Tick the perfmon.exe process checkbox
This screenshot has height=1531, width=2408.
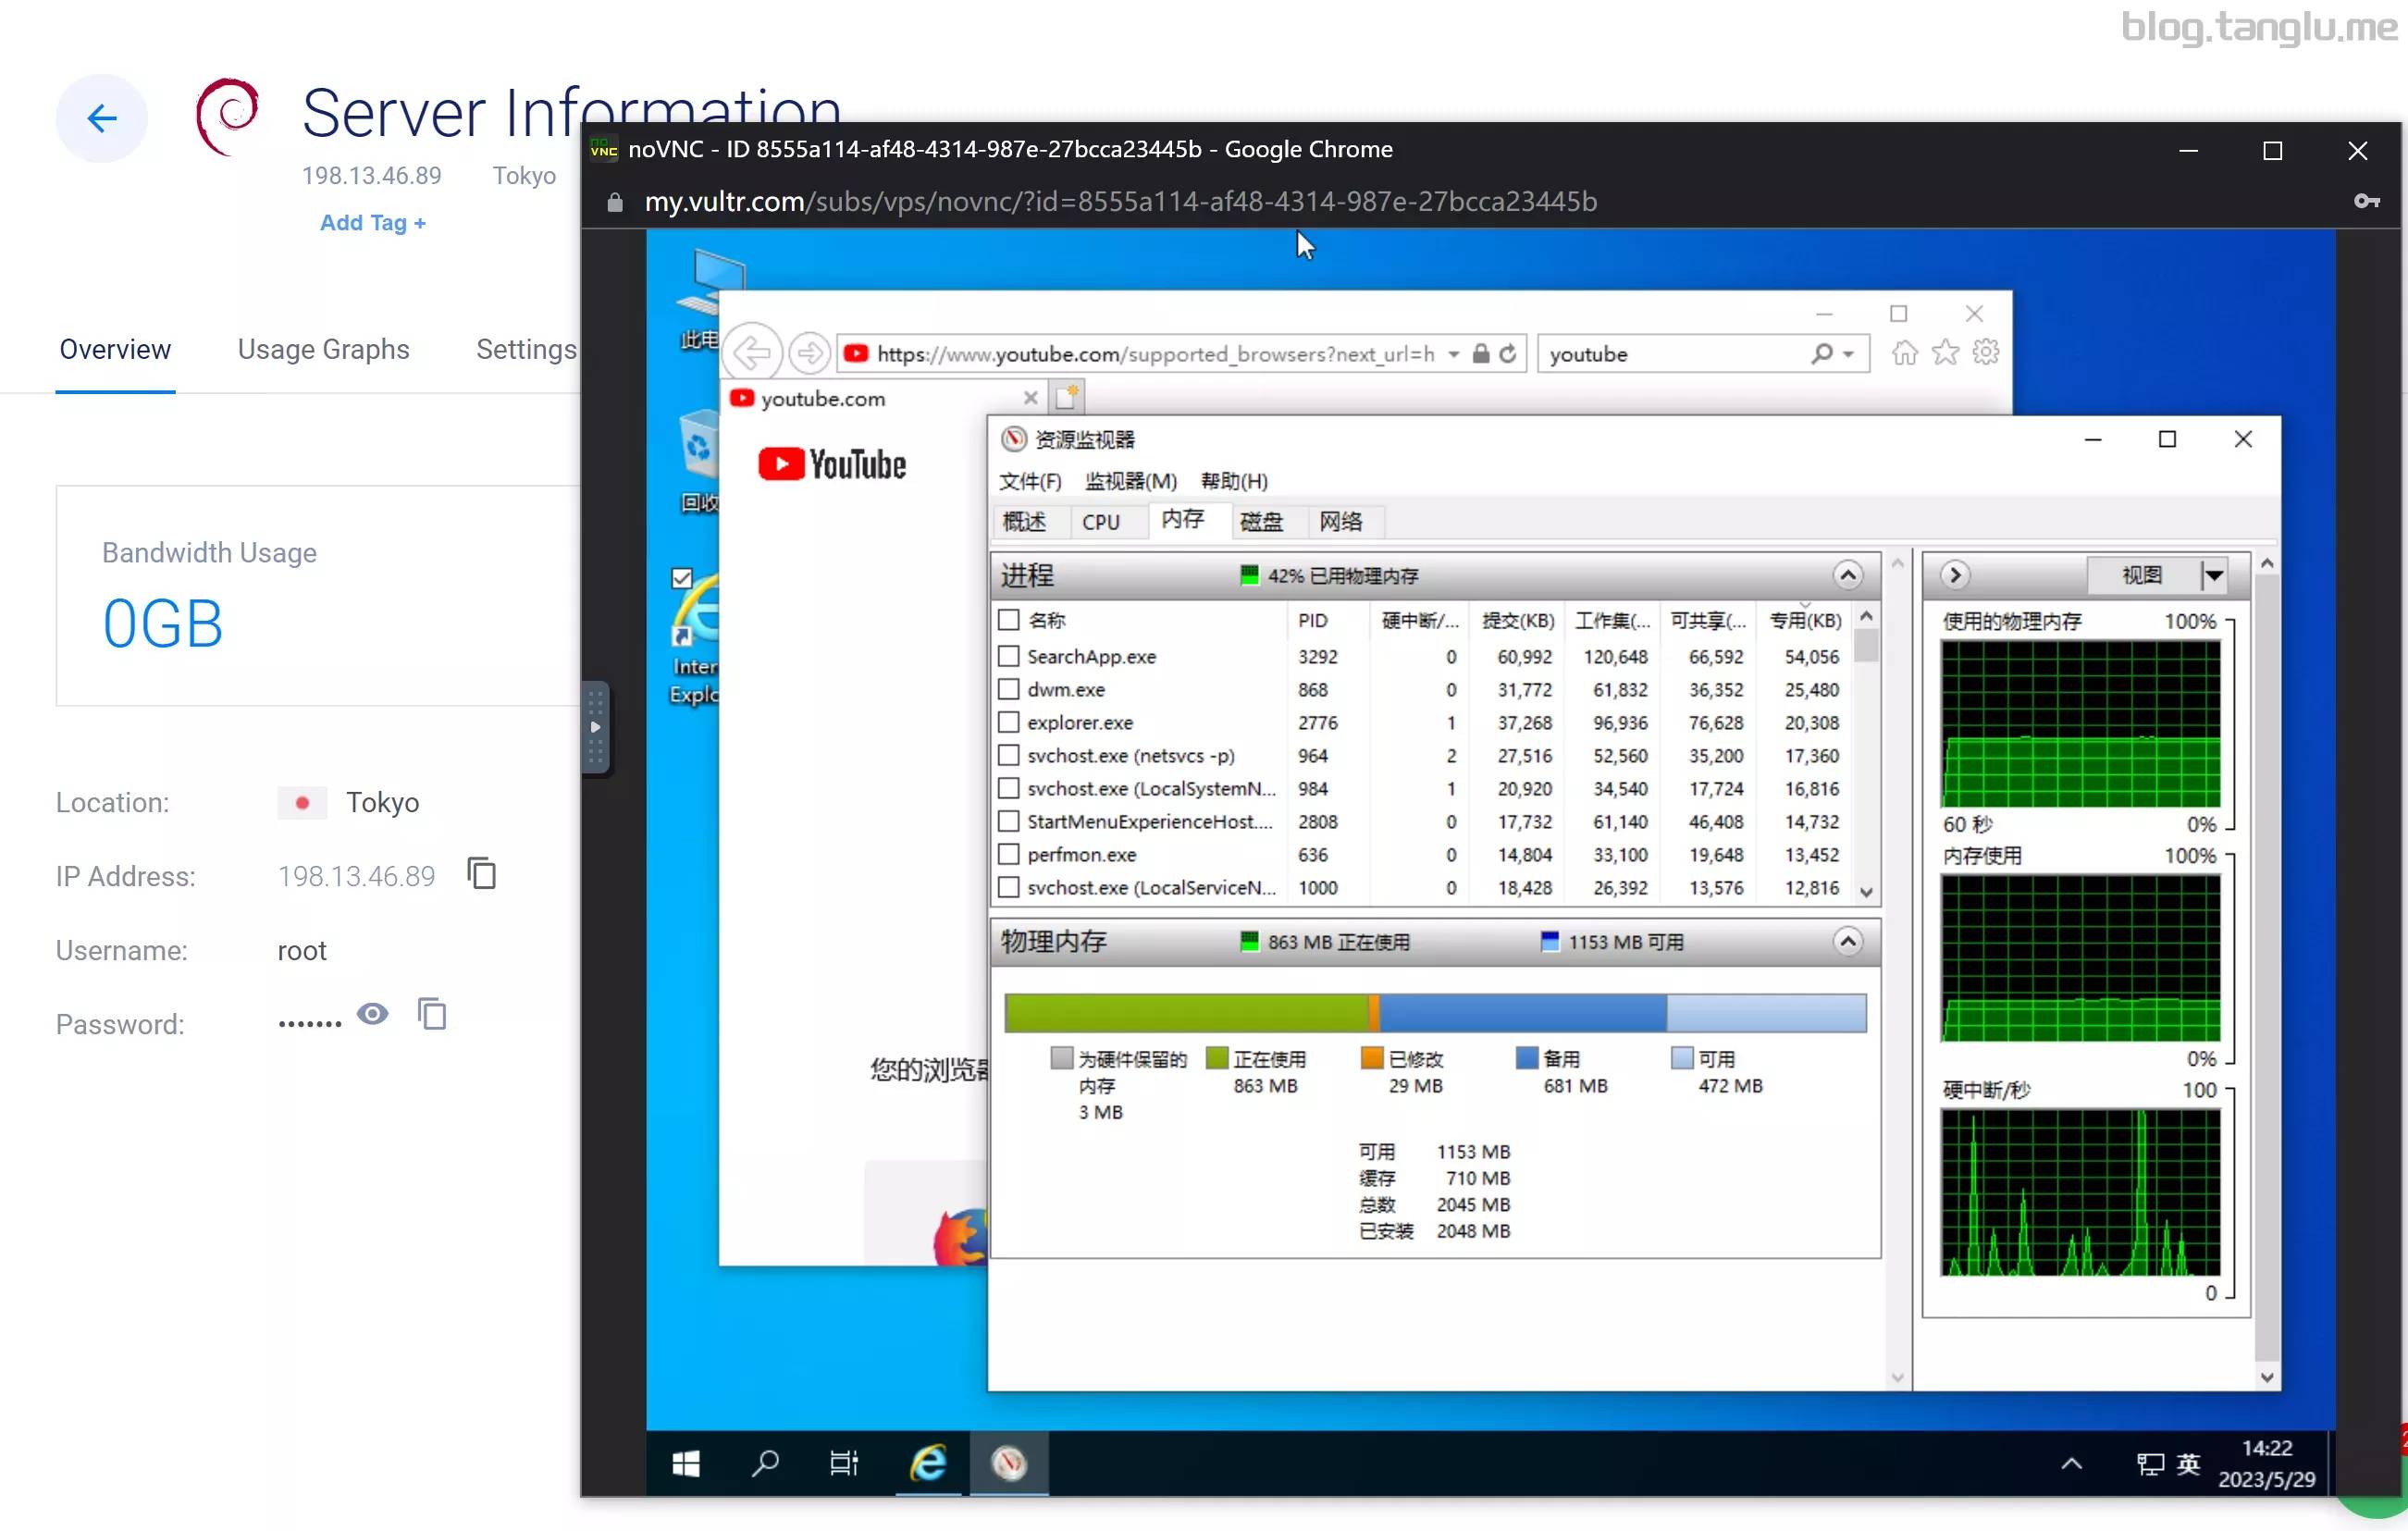(1009, 855)
